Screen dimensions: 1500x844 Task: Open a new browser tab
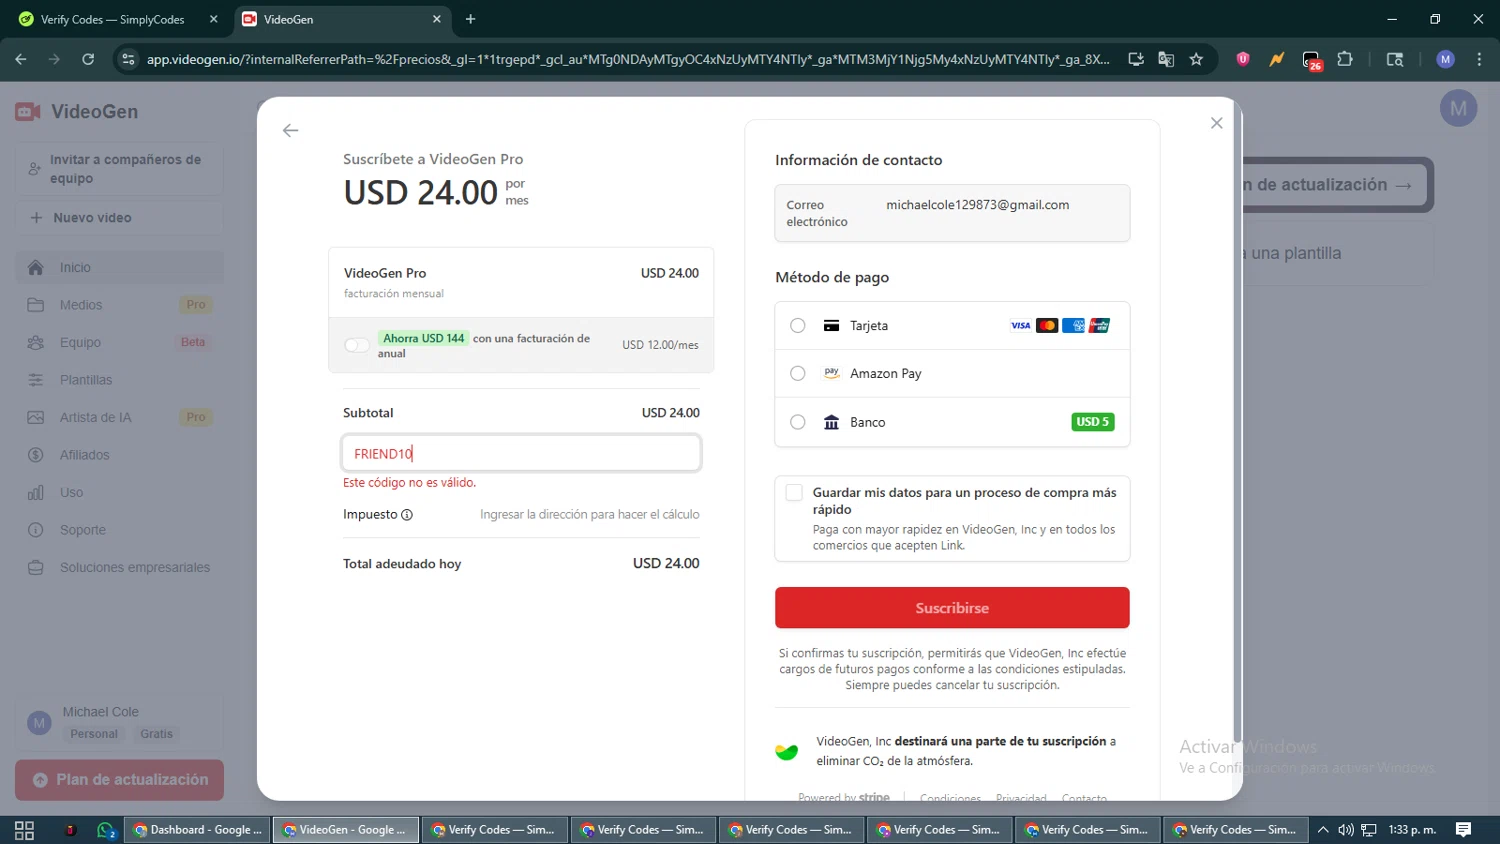(470, 19)
